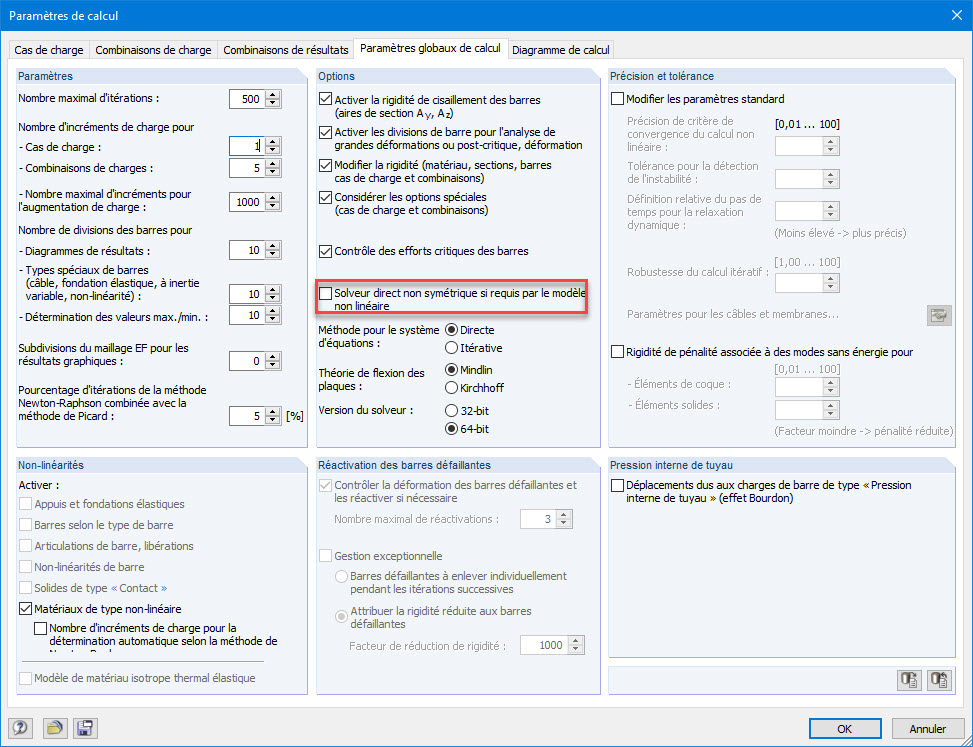Increase Combinaisons de charges increments up arrow

[x=273, y=163]
